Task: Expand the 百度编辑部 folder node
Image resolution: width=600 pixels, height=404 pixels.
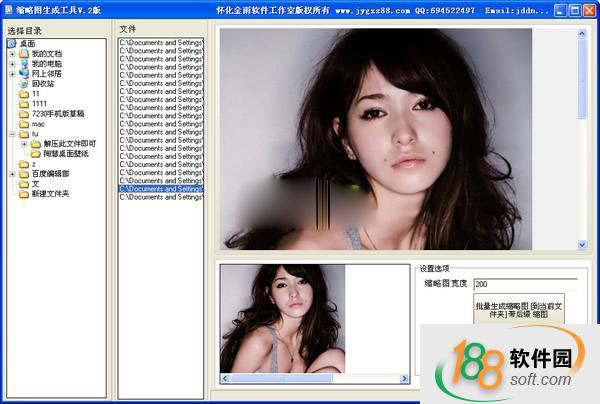Action: pos(12,173)
